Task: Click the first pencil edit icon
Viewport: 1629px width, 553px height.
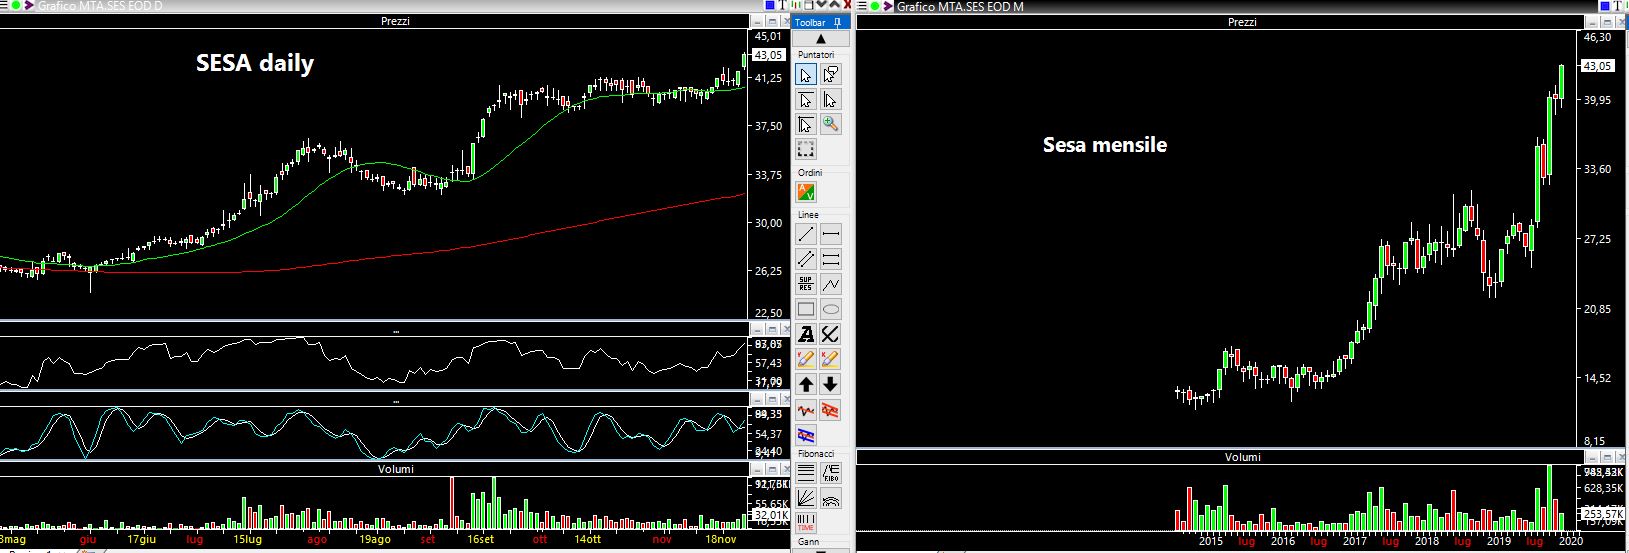Action: (806, 359)
